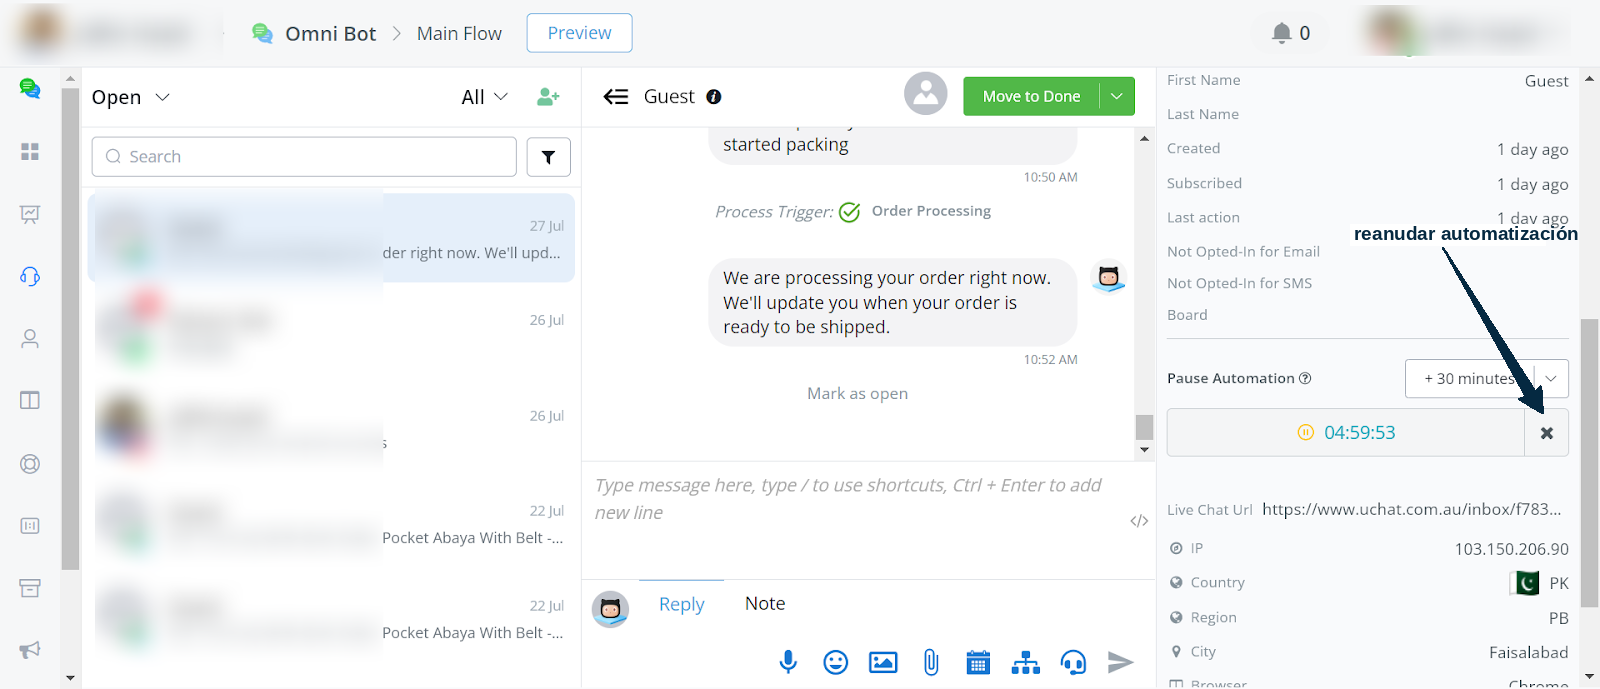Image resolution: width=1600 pixels, height=689 pixels.
Task: Click the Main Flow breadcrumb
Action: [x=459, y=33]
